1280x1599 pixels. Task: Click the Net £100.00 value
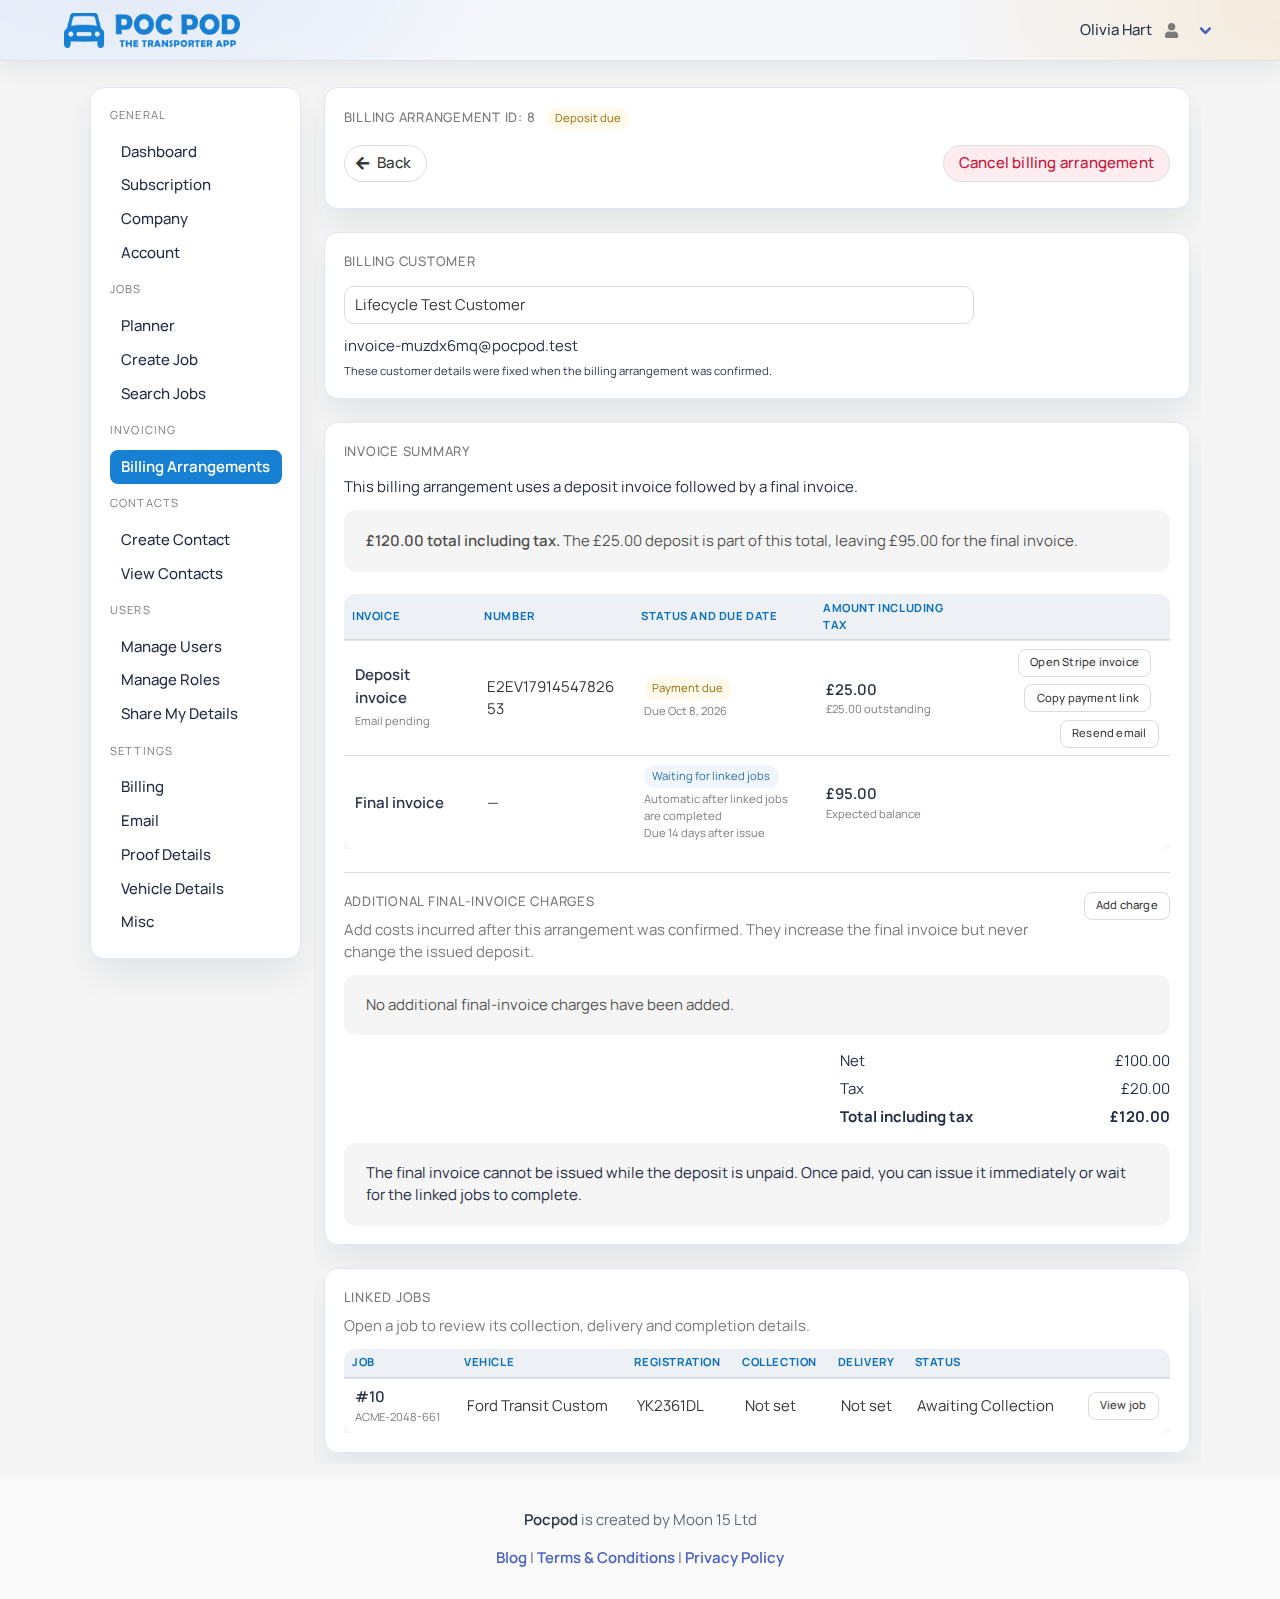tap(1142, 1061)
